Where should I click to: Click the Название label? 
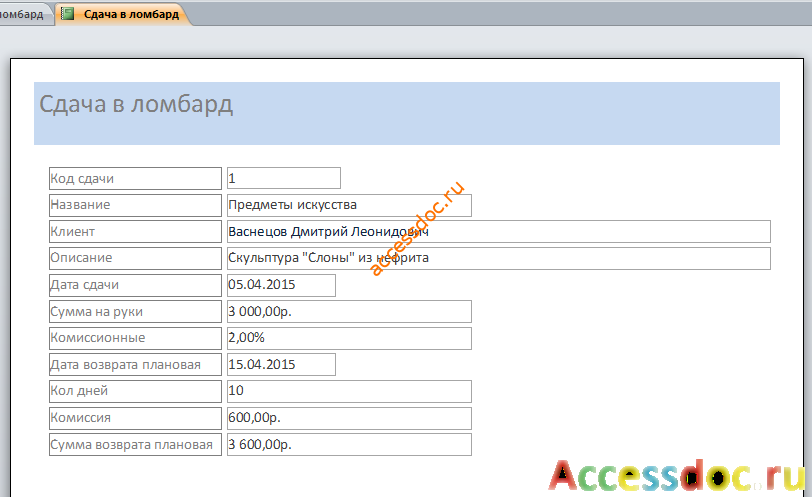pyautogui.click(x=135, y=205)
